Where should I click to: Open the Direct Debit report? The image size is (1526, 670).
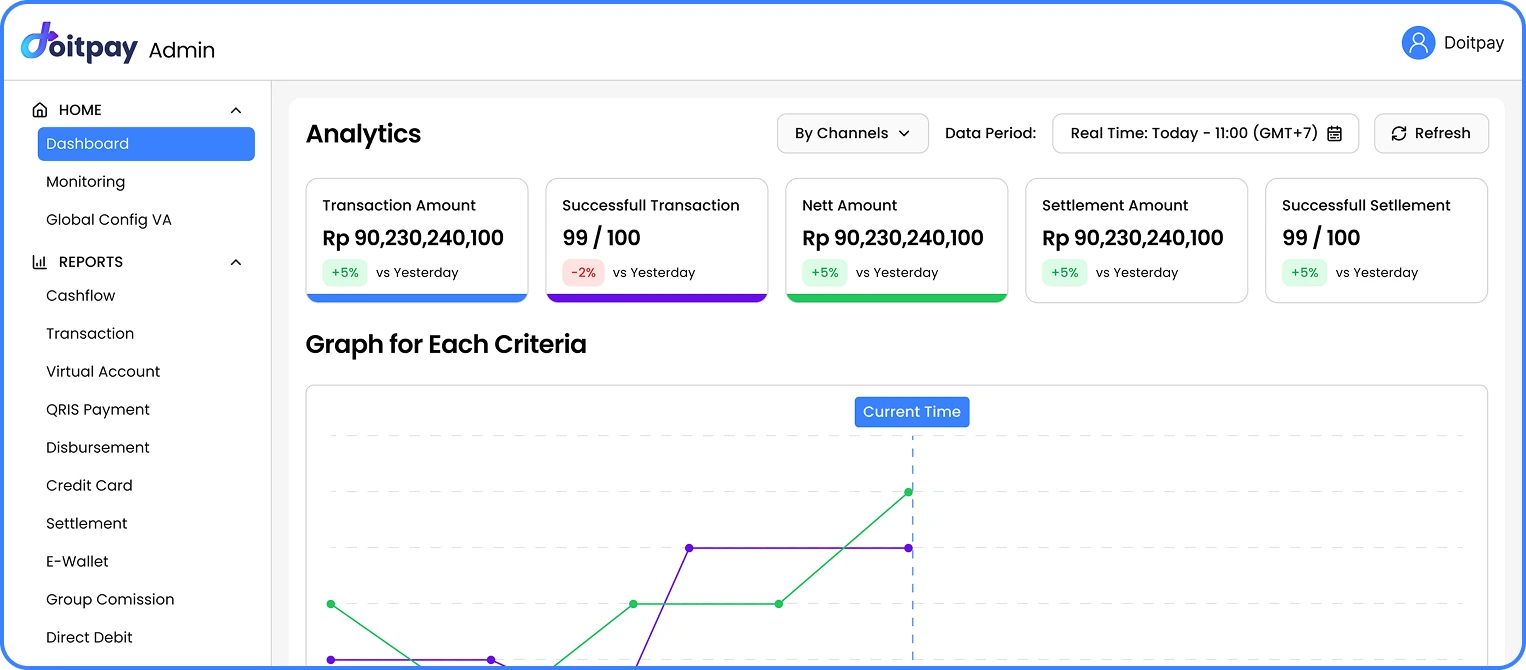pyautogui.click(x=89, y=638)
